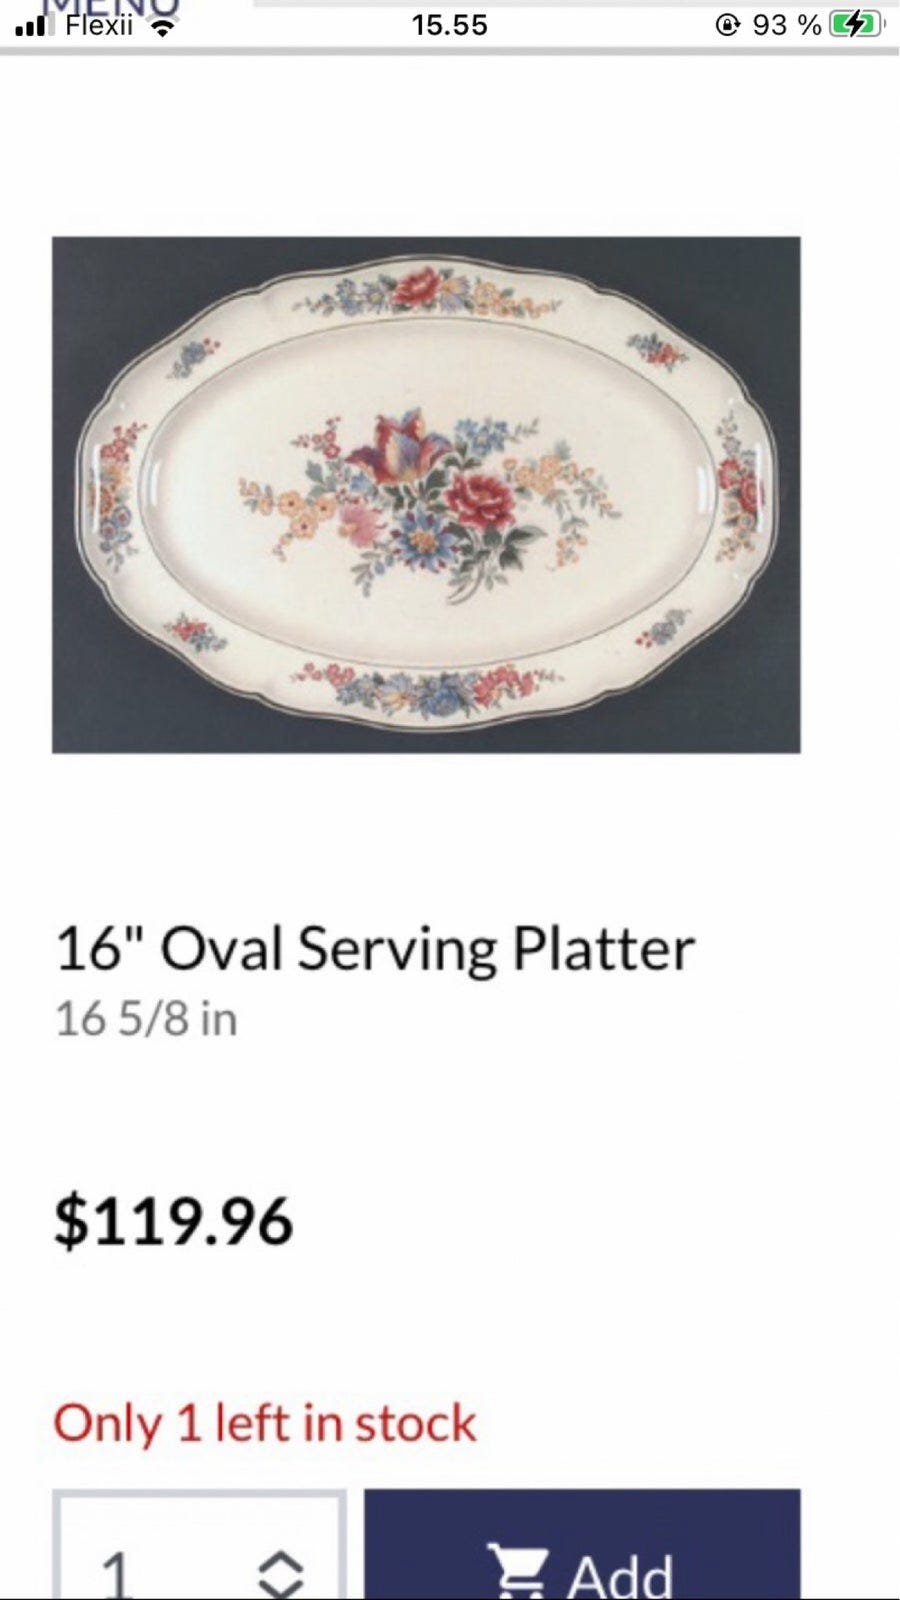The image size is (900, 1600).
Task: Tap the Wi-Fi status icon
Action: coord(160,27)
